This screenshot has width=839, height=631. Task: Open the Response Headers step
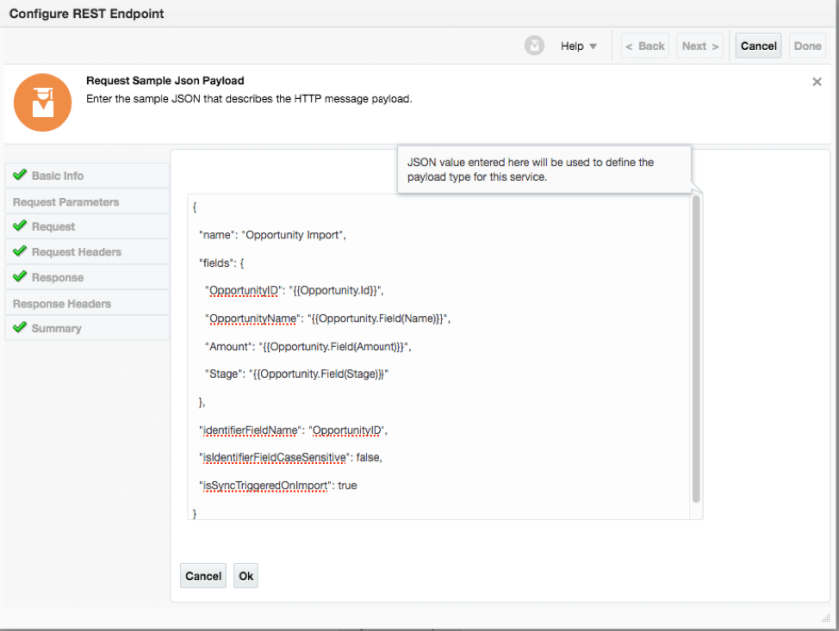(62, 304)
